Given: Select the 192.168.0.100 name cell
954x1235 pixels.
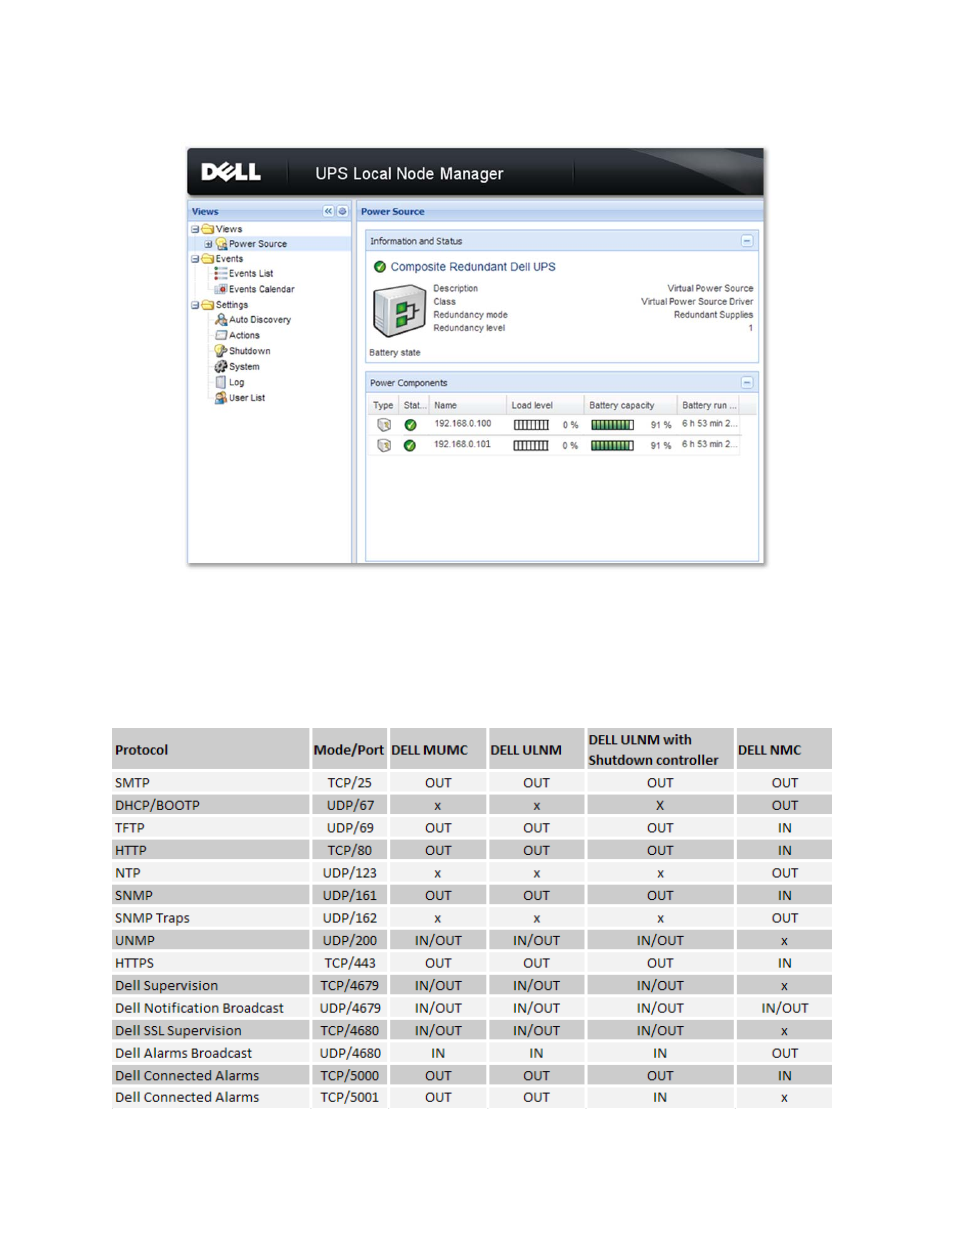Looking at the screenshot, I should click(463, 424).
